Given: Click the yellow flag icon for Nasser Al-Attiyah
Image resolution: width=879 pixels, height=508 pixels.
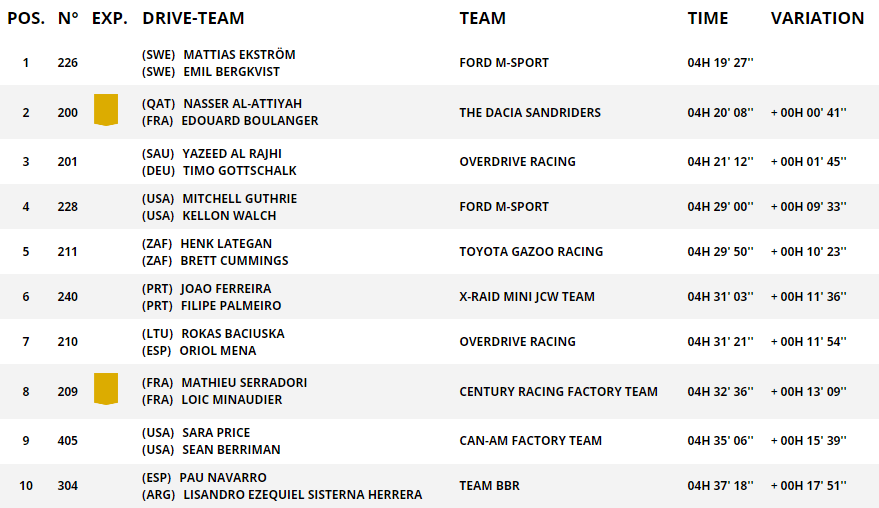Looking at the screenshot, I should [106, 110].
